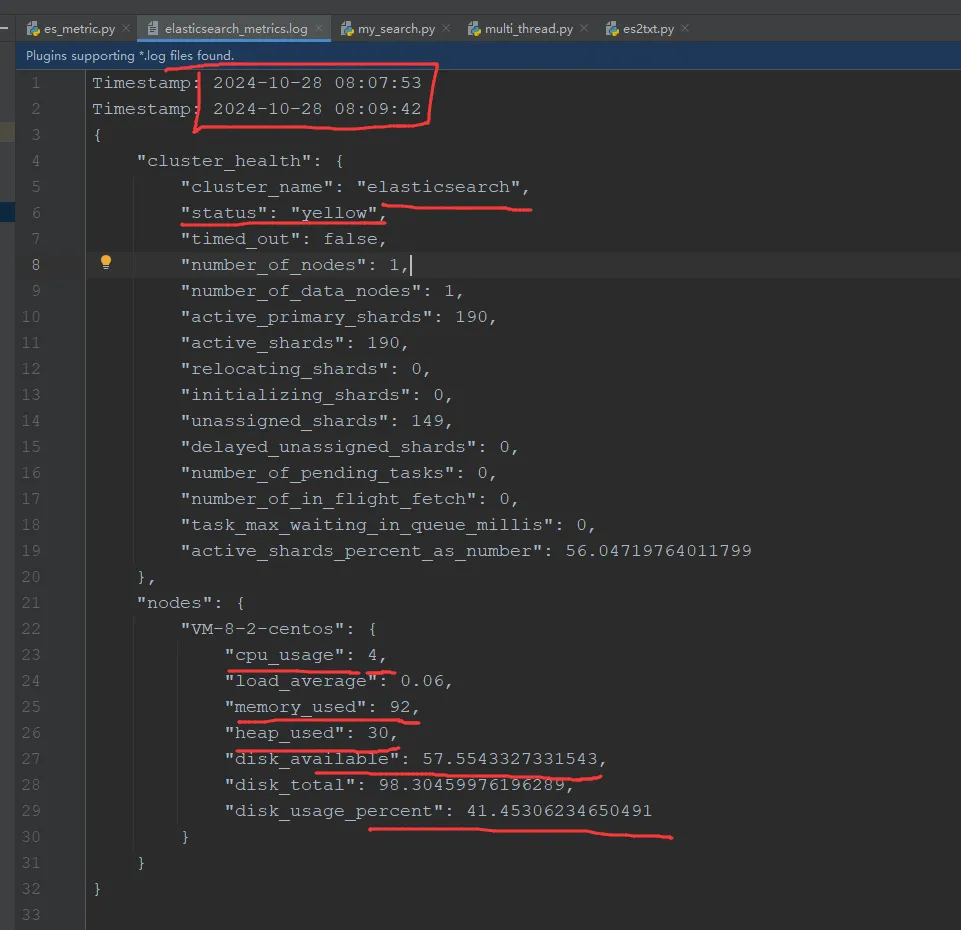Click the disk_usage_percent value 41.45306234650491

(559, 811)
